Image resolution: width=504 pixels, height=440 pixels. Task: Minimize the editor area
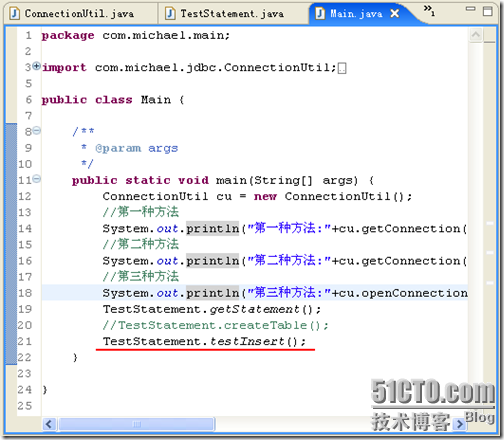tap(470, 9)
